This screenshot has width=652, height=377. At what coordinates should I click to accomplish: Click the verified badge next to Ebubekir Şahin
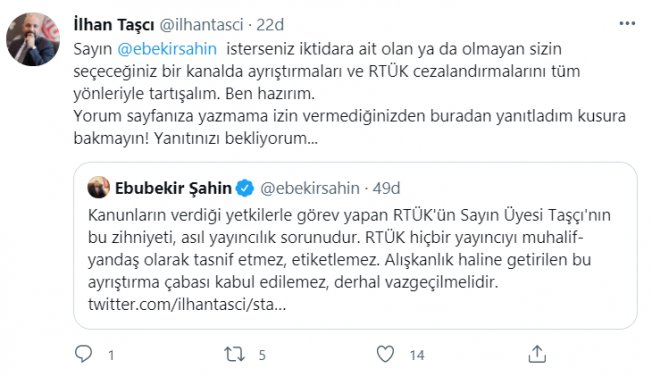coord(245,188)
